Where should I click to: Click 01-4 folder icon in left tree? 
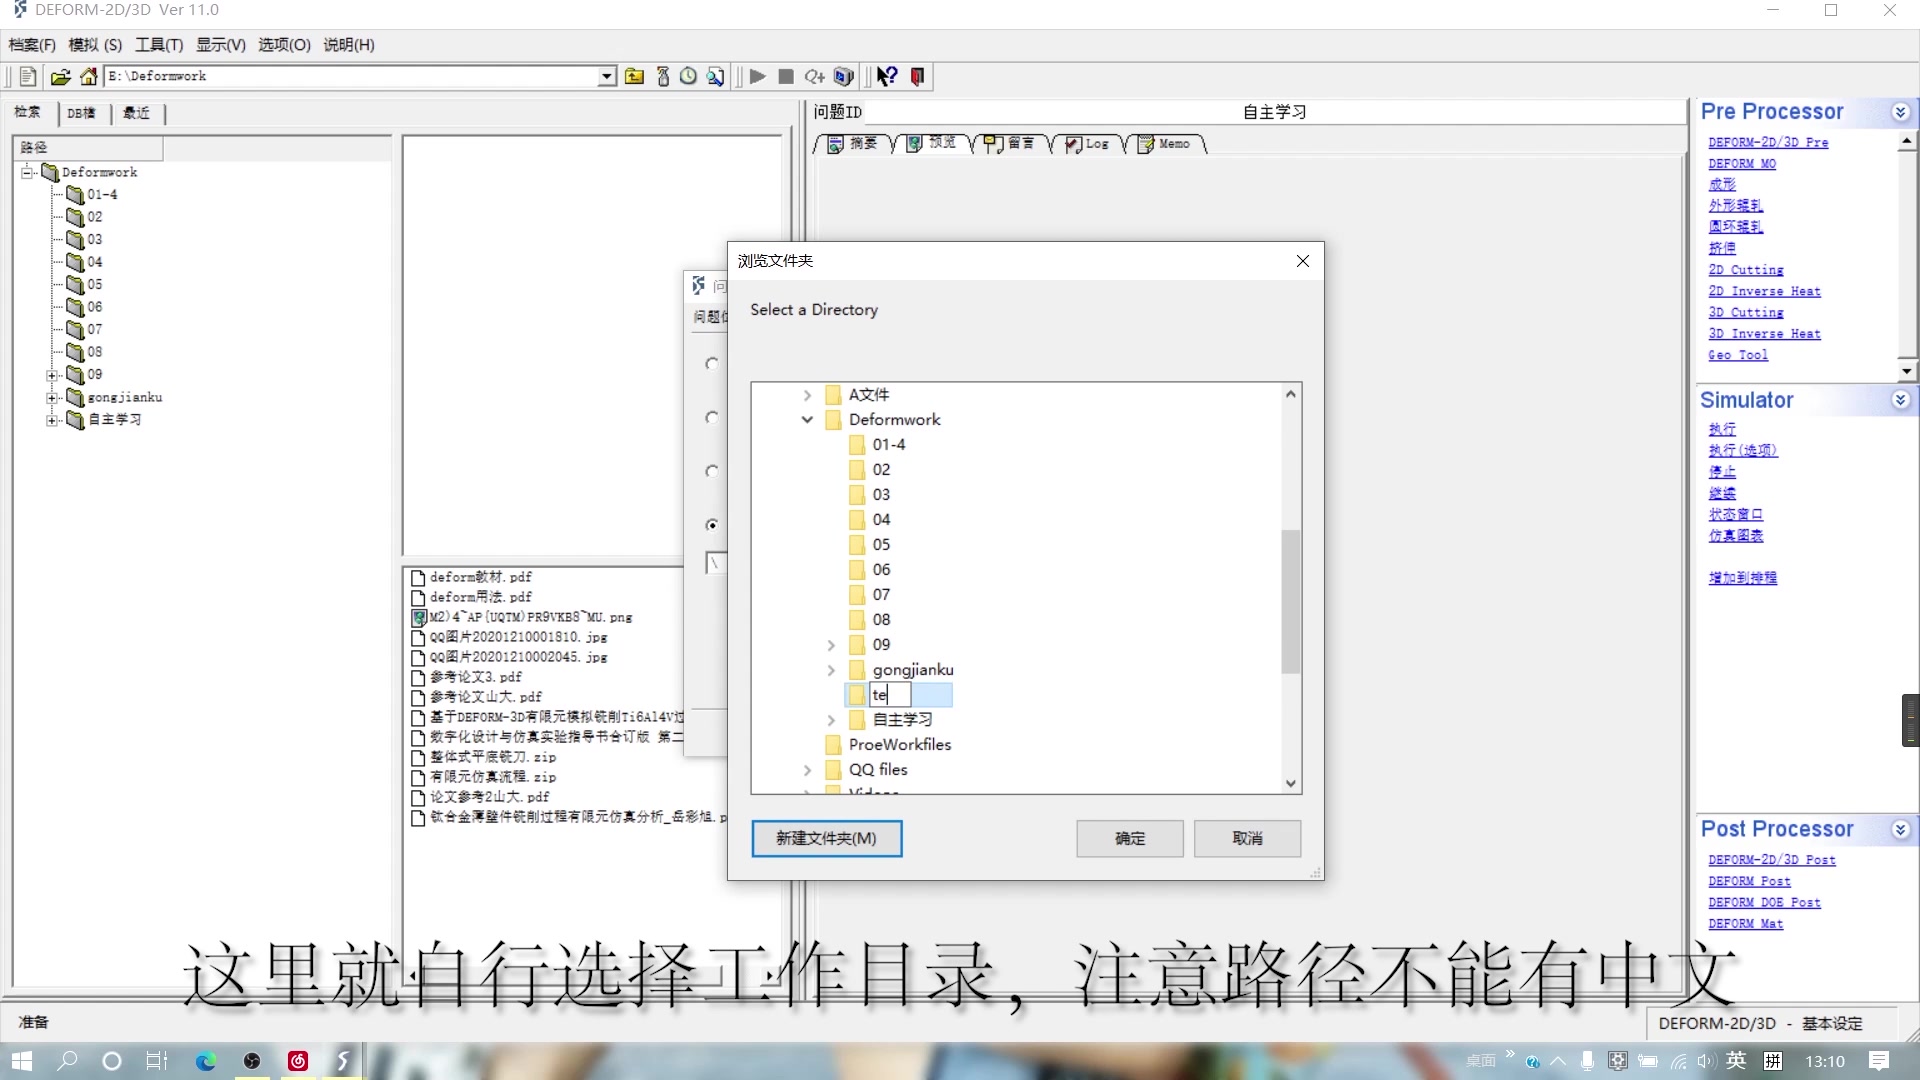tap(75, 194)
